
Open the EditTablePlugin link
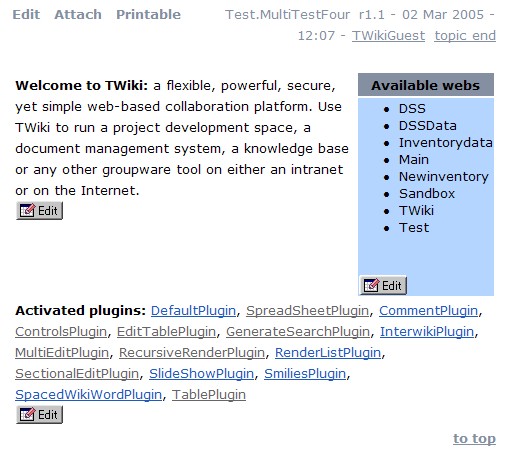point(166,332)
